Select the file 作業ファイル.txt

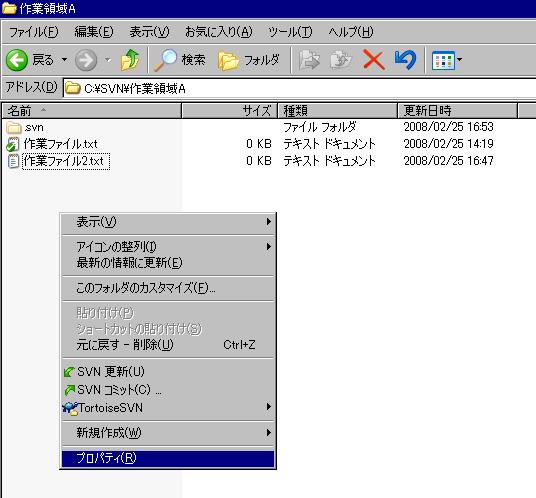(x=61, y=144)
